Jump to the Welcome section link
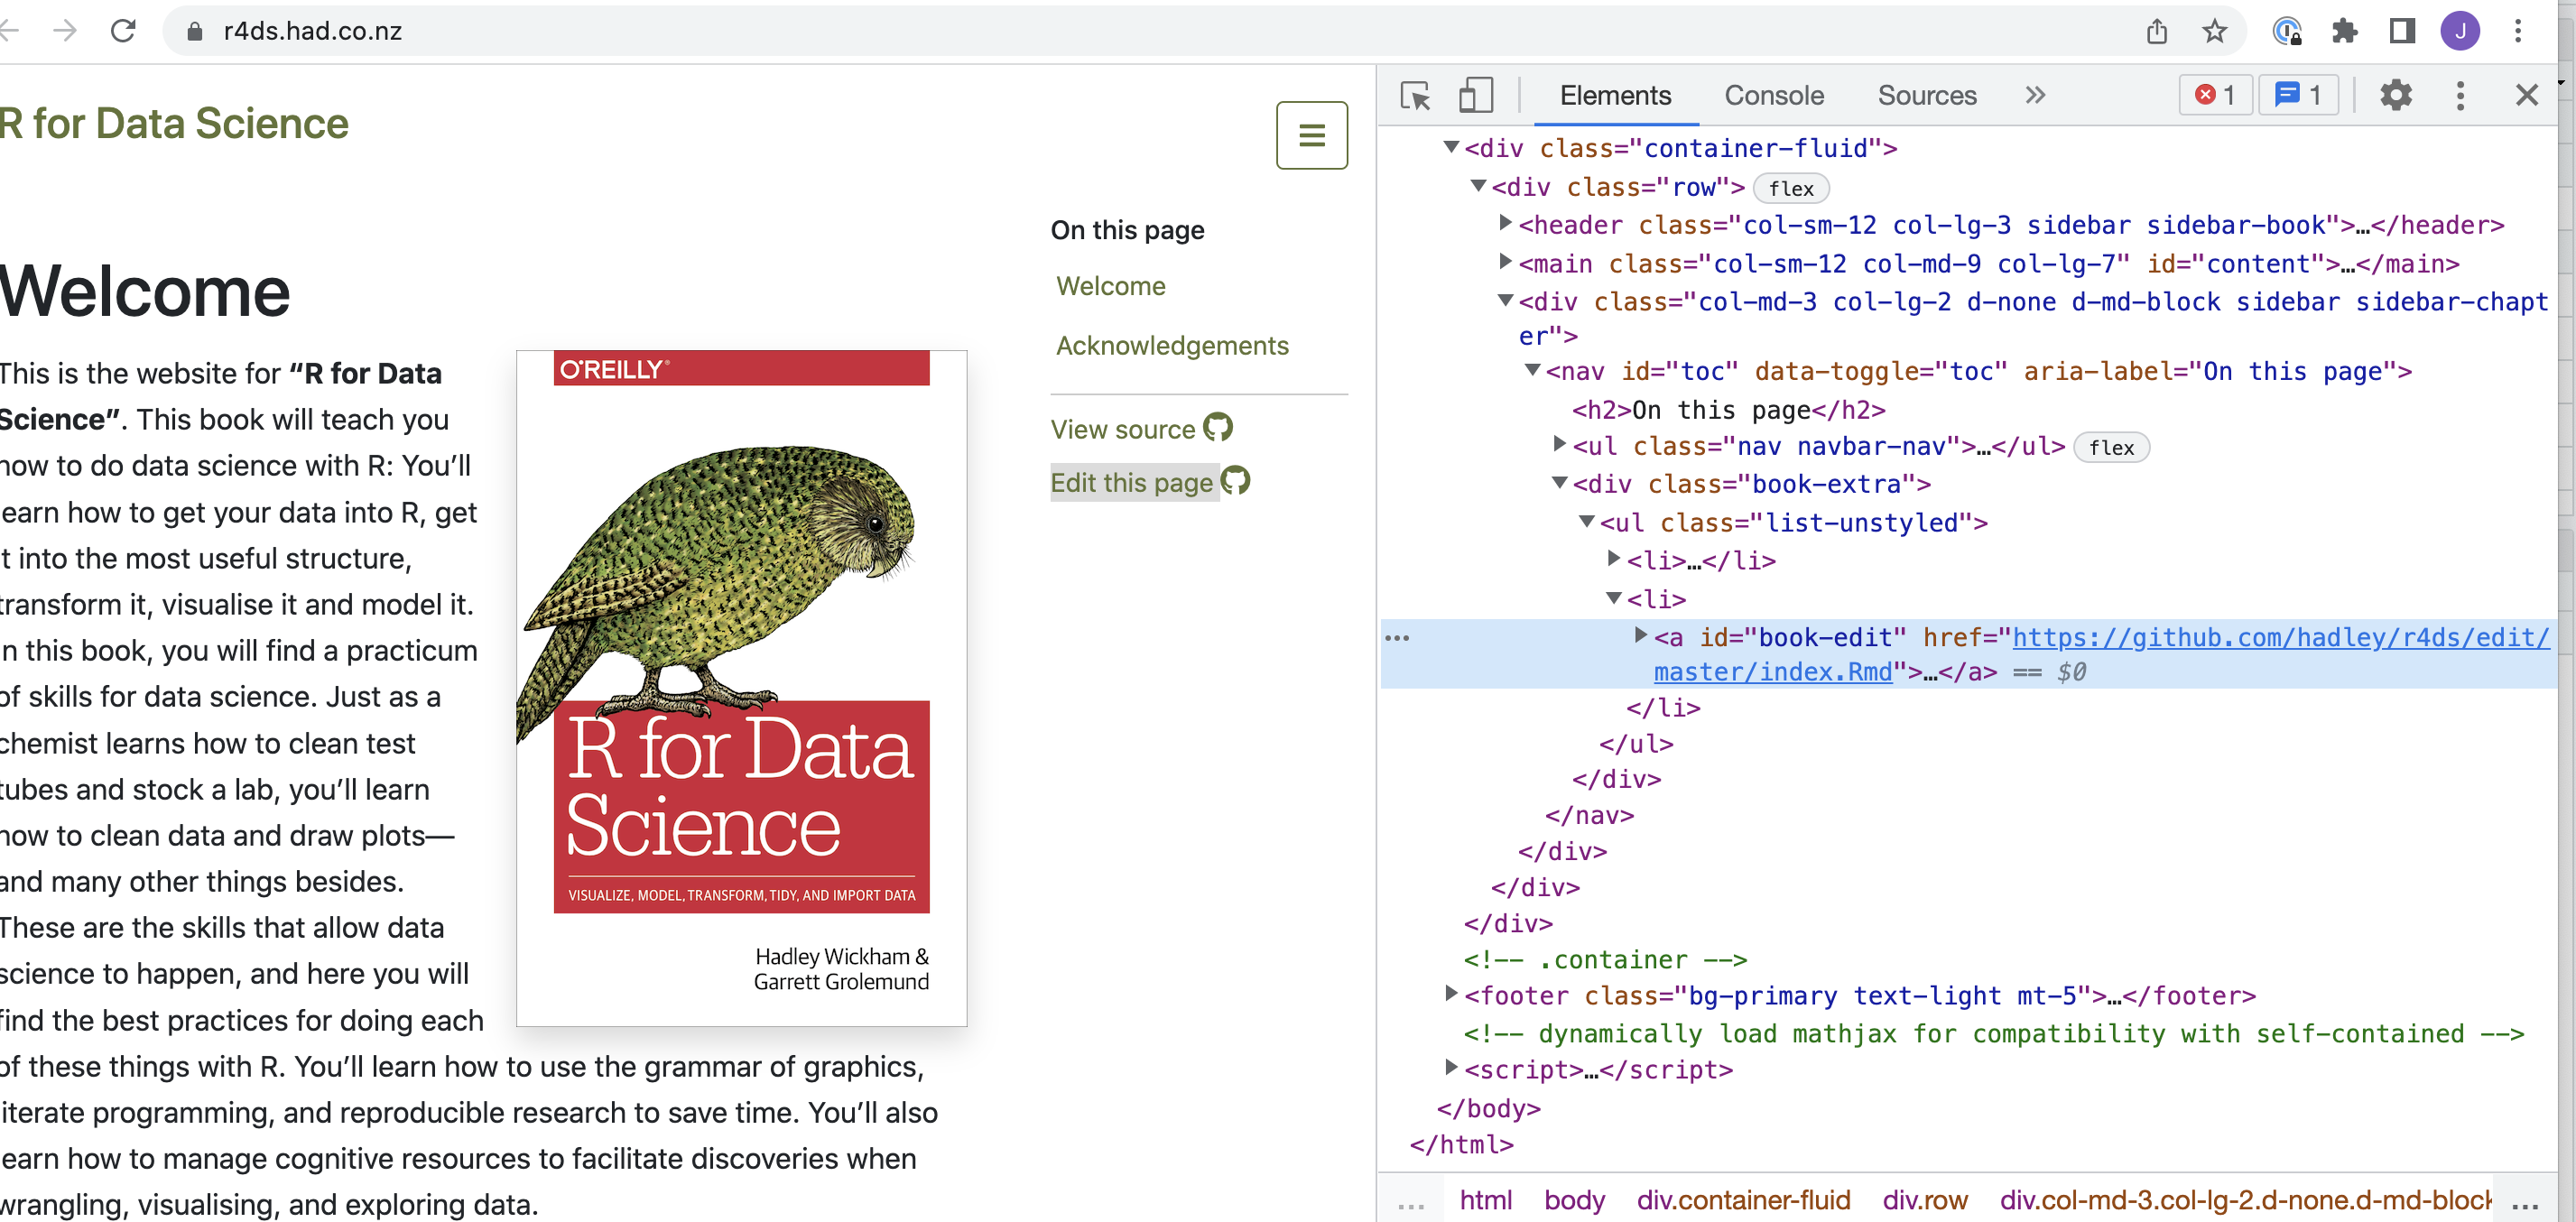2576x1222 pixels. pyautogui.click(x=1110, y=286)
